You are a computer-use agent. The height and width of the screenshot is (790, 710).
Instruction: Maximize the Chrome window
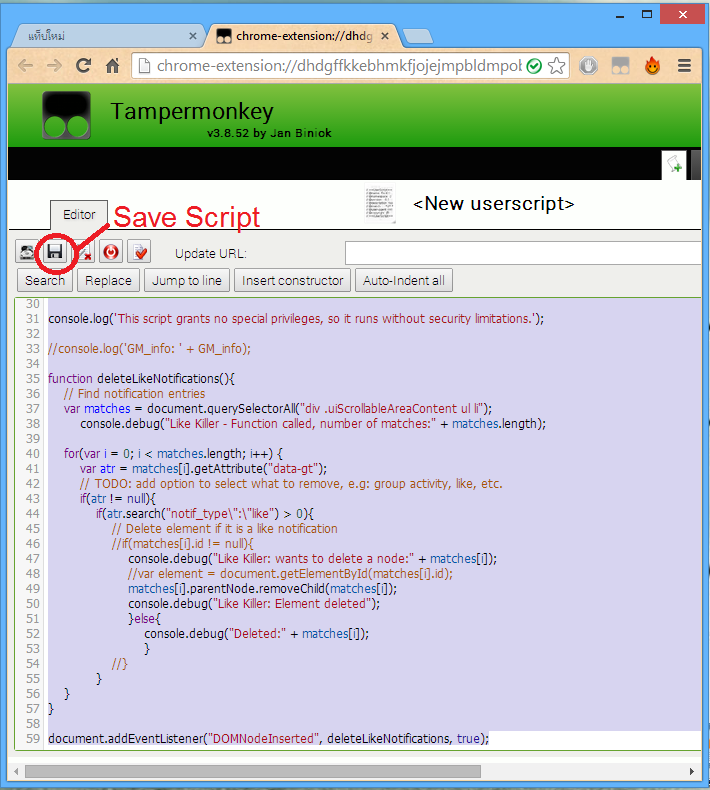(x=647, y=15)
